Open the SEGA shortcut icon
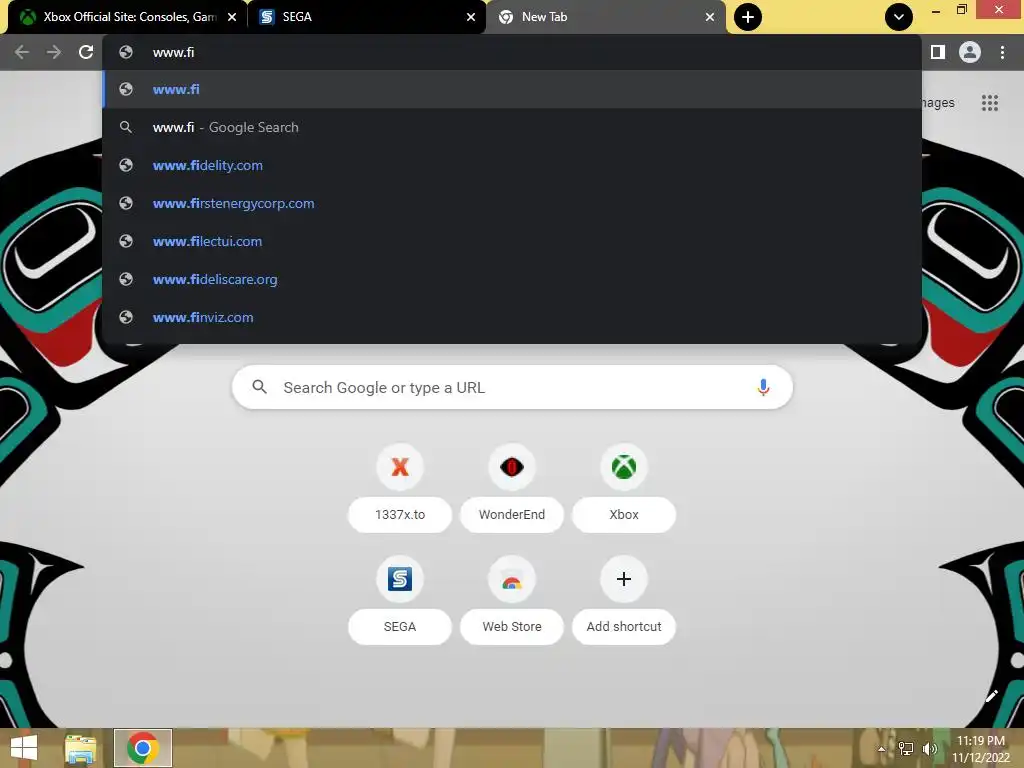Viewport: 1024px width, 768px height. (400, 579)
